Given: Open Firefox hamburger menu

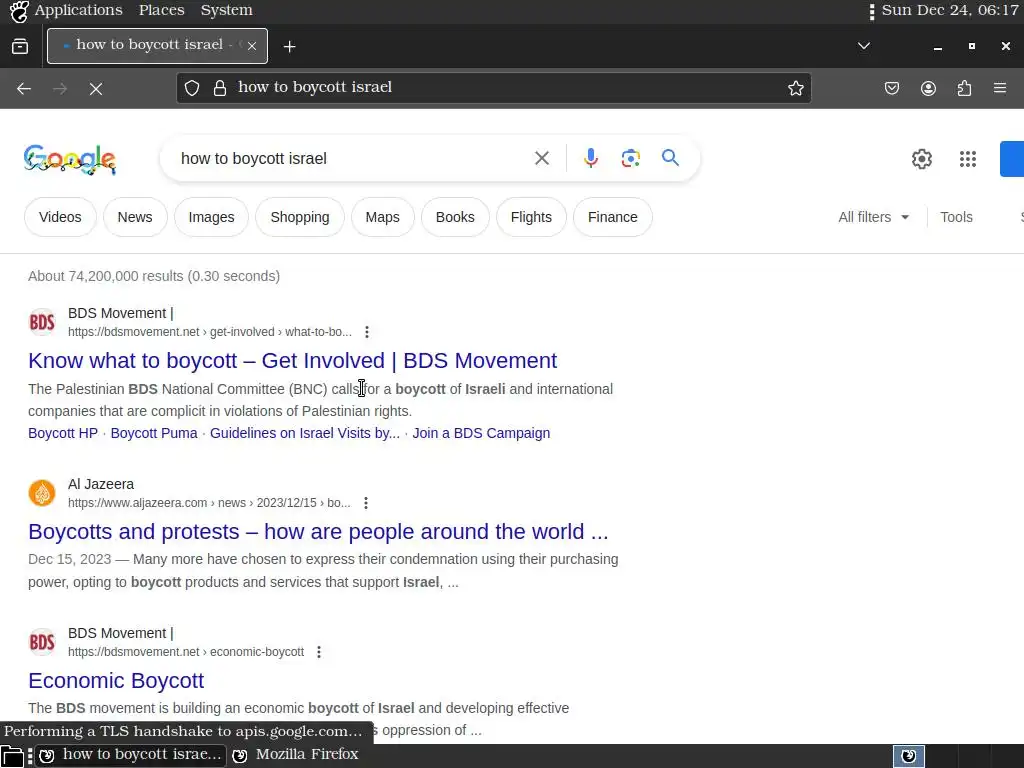Looking at the screenshot, I should click(1000, 88).
